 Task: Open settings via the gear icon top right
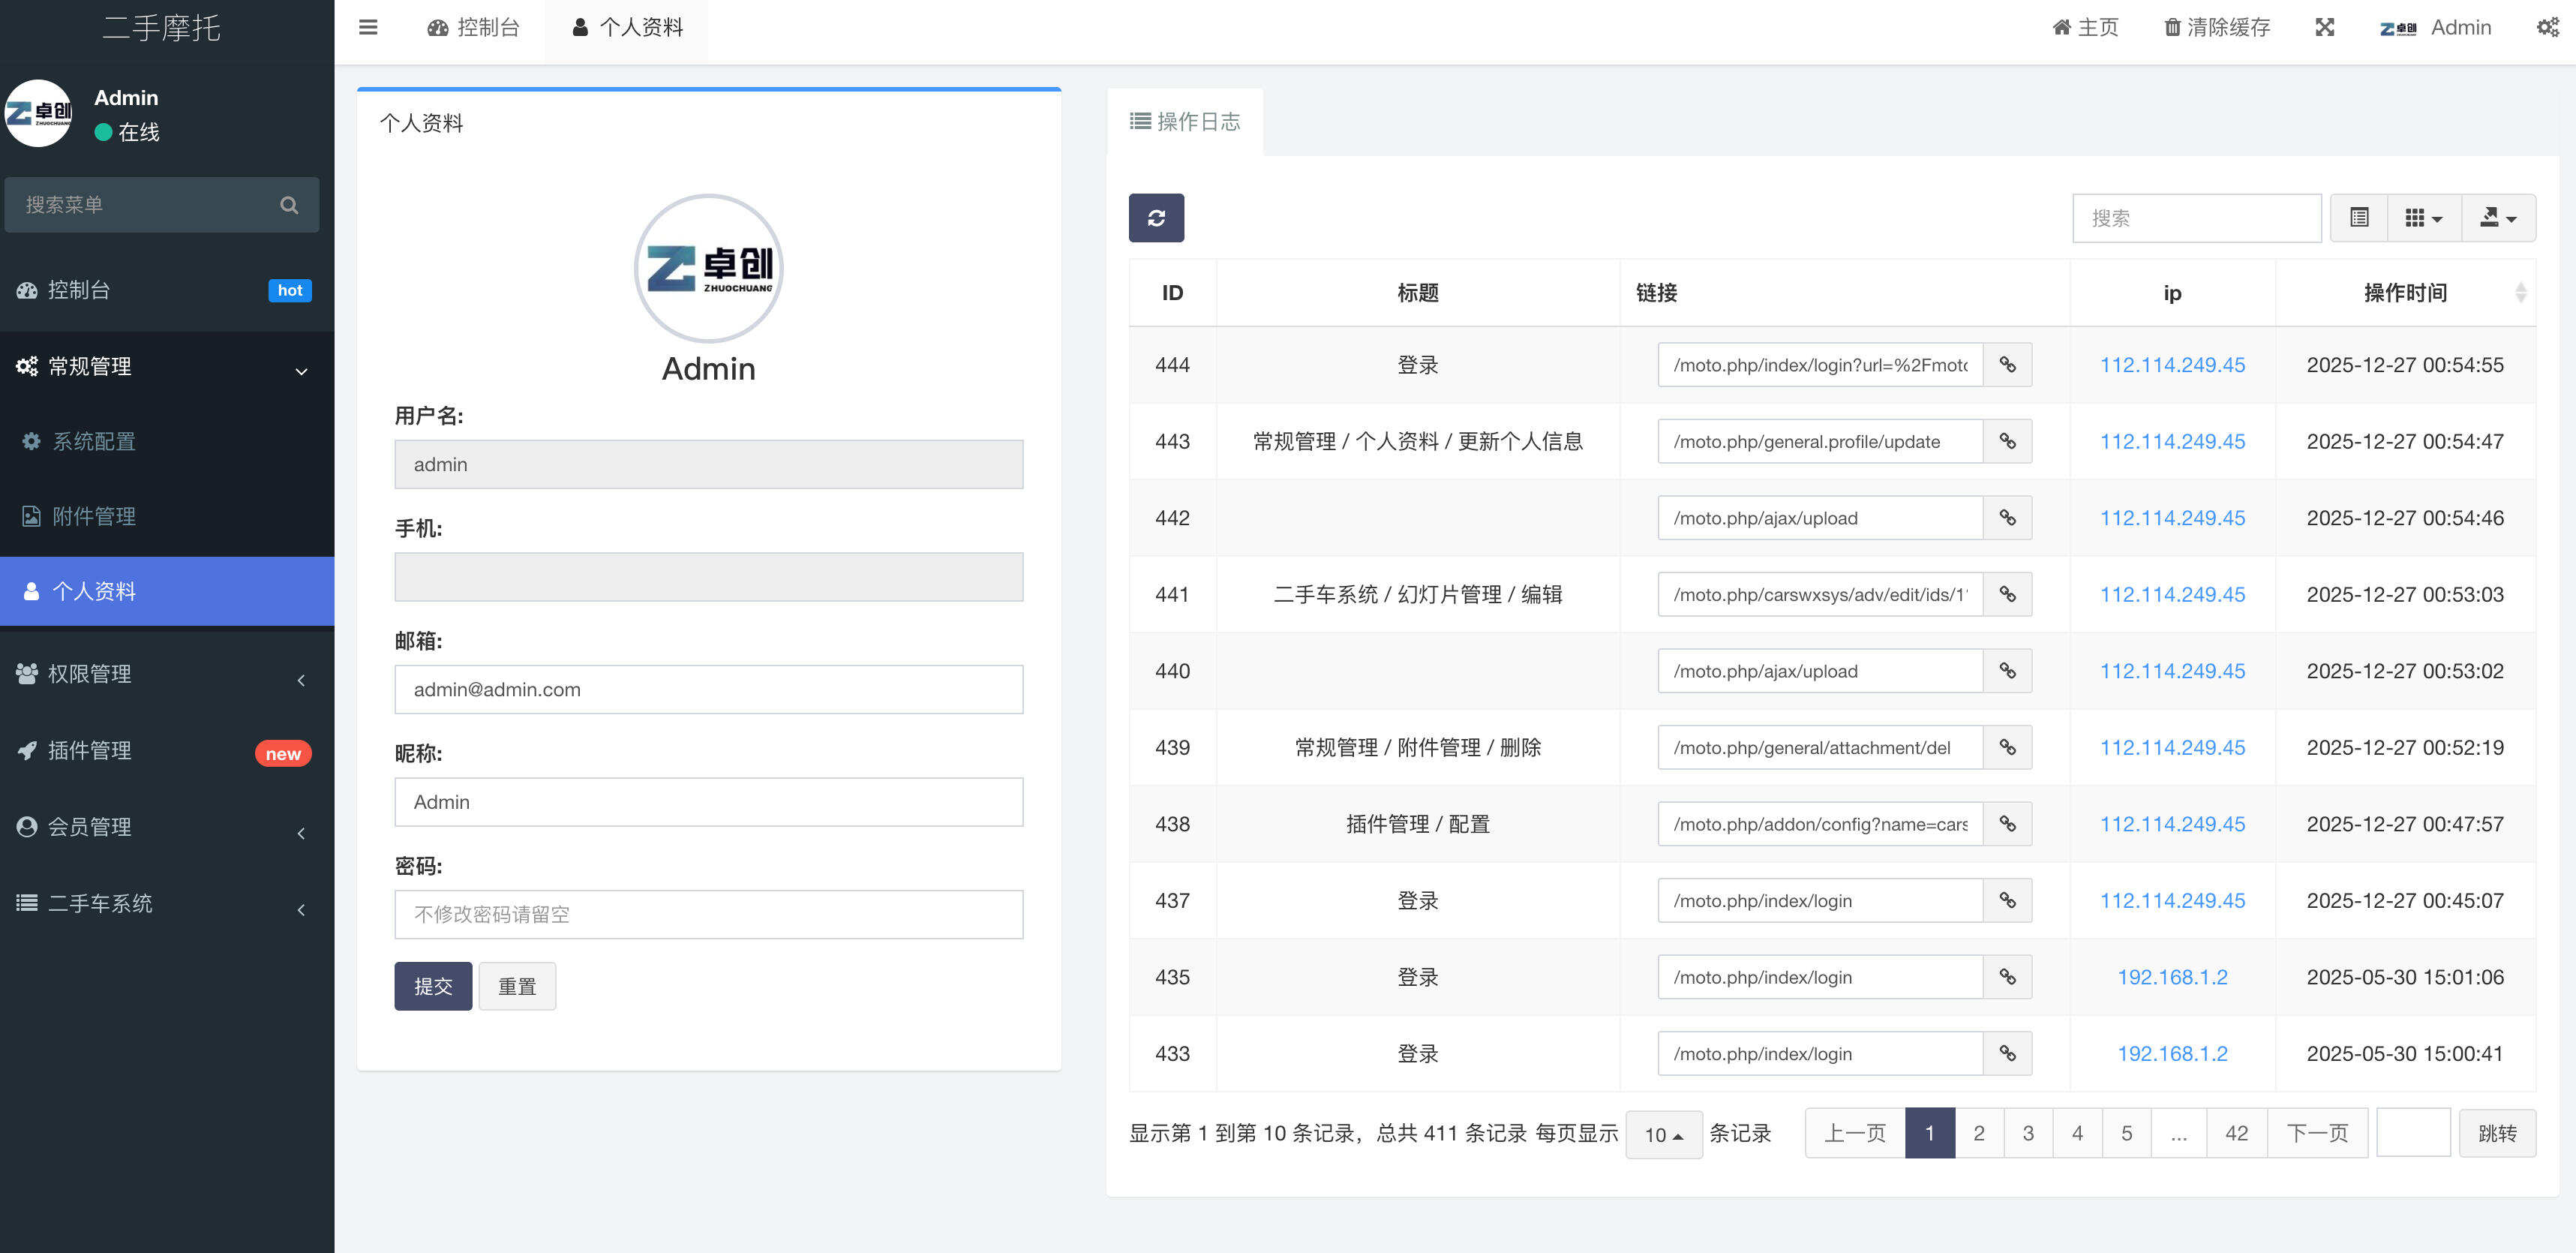tap(2547, 27)
